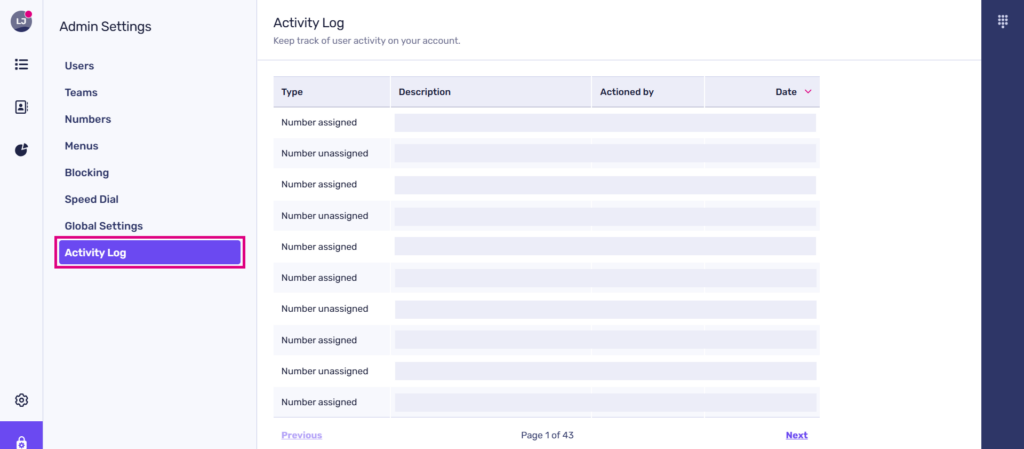Go to the Menus settings section
This screenshot has width=1024, height=449.
81,146
